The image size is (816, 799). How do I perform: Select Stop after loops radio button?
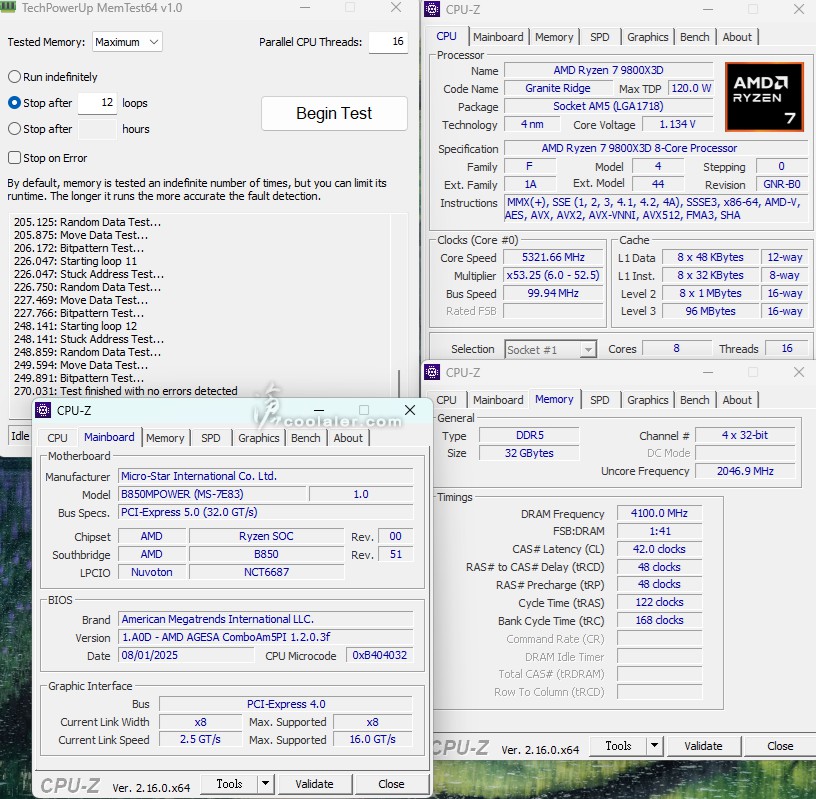[x=15, y=103]
